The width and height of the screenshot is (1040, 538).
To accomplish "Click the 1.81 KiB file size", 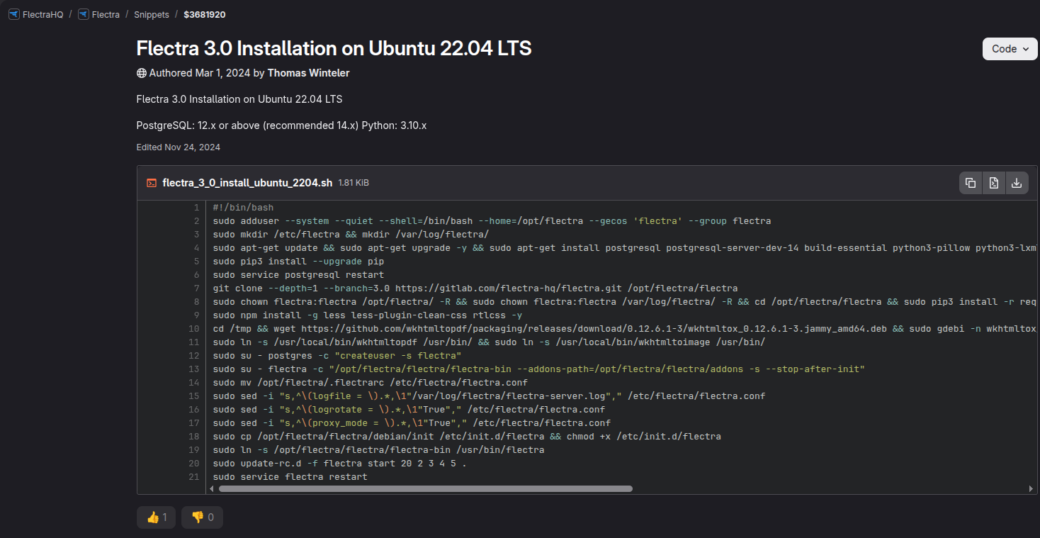I will coord(354,183).
